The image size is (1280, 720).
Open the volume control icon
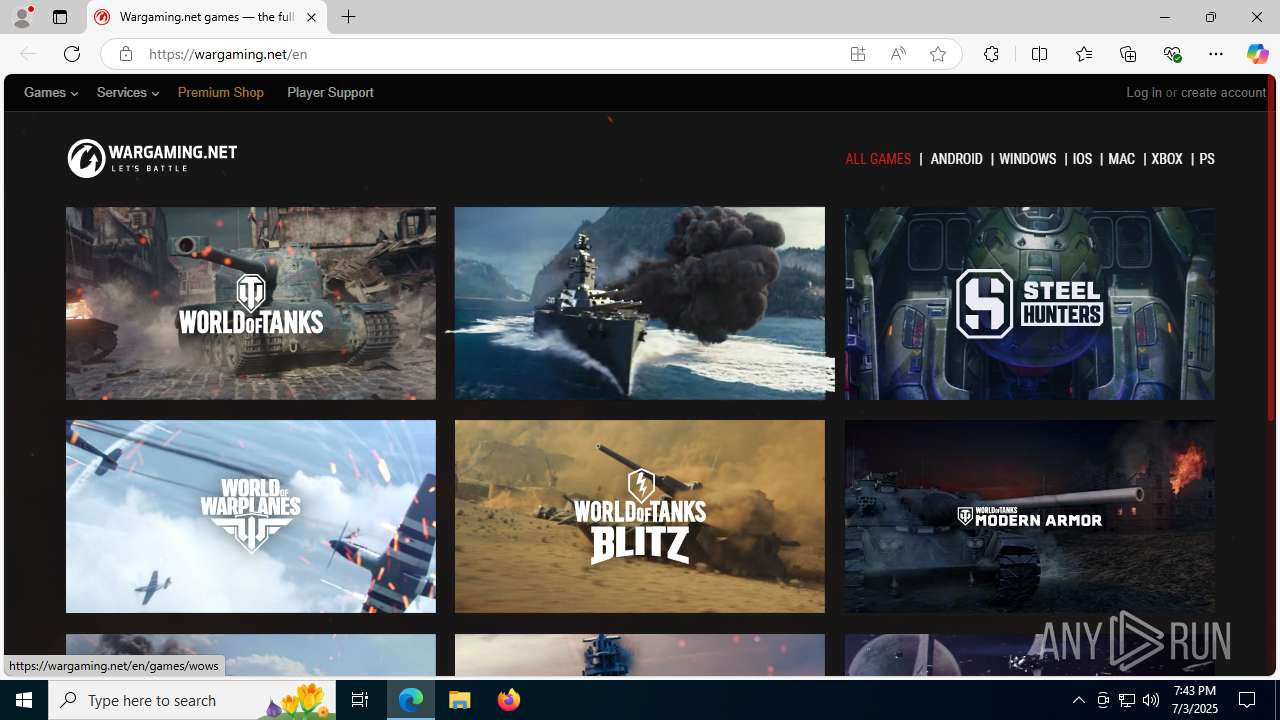[x=1151, y=700]
